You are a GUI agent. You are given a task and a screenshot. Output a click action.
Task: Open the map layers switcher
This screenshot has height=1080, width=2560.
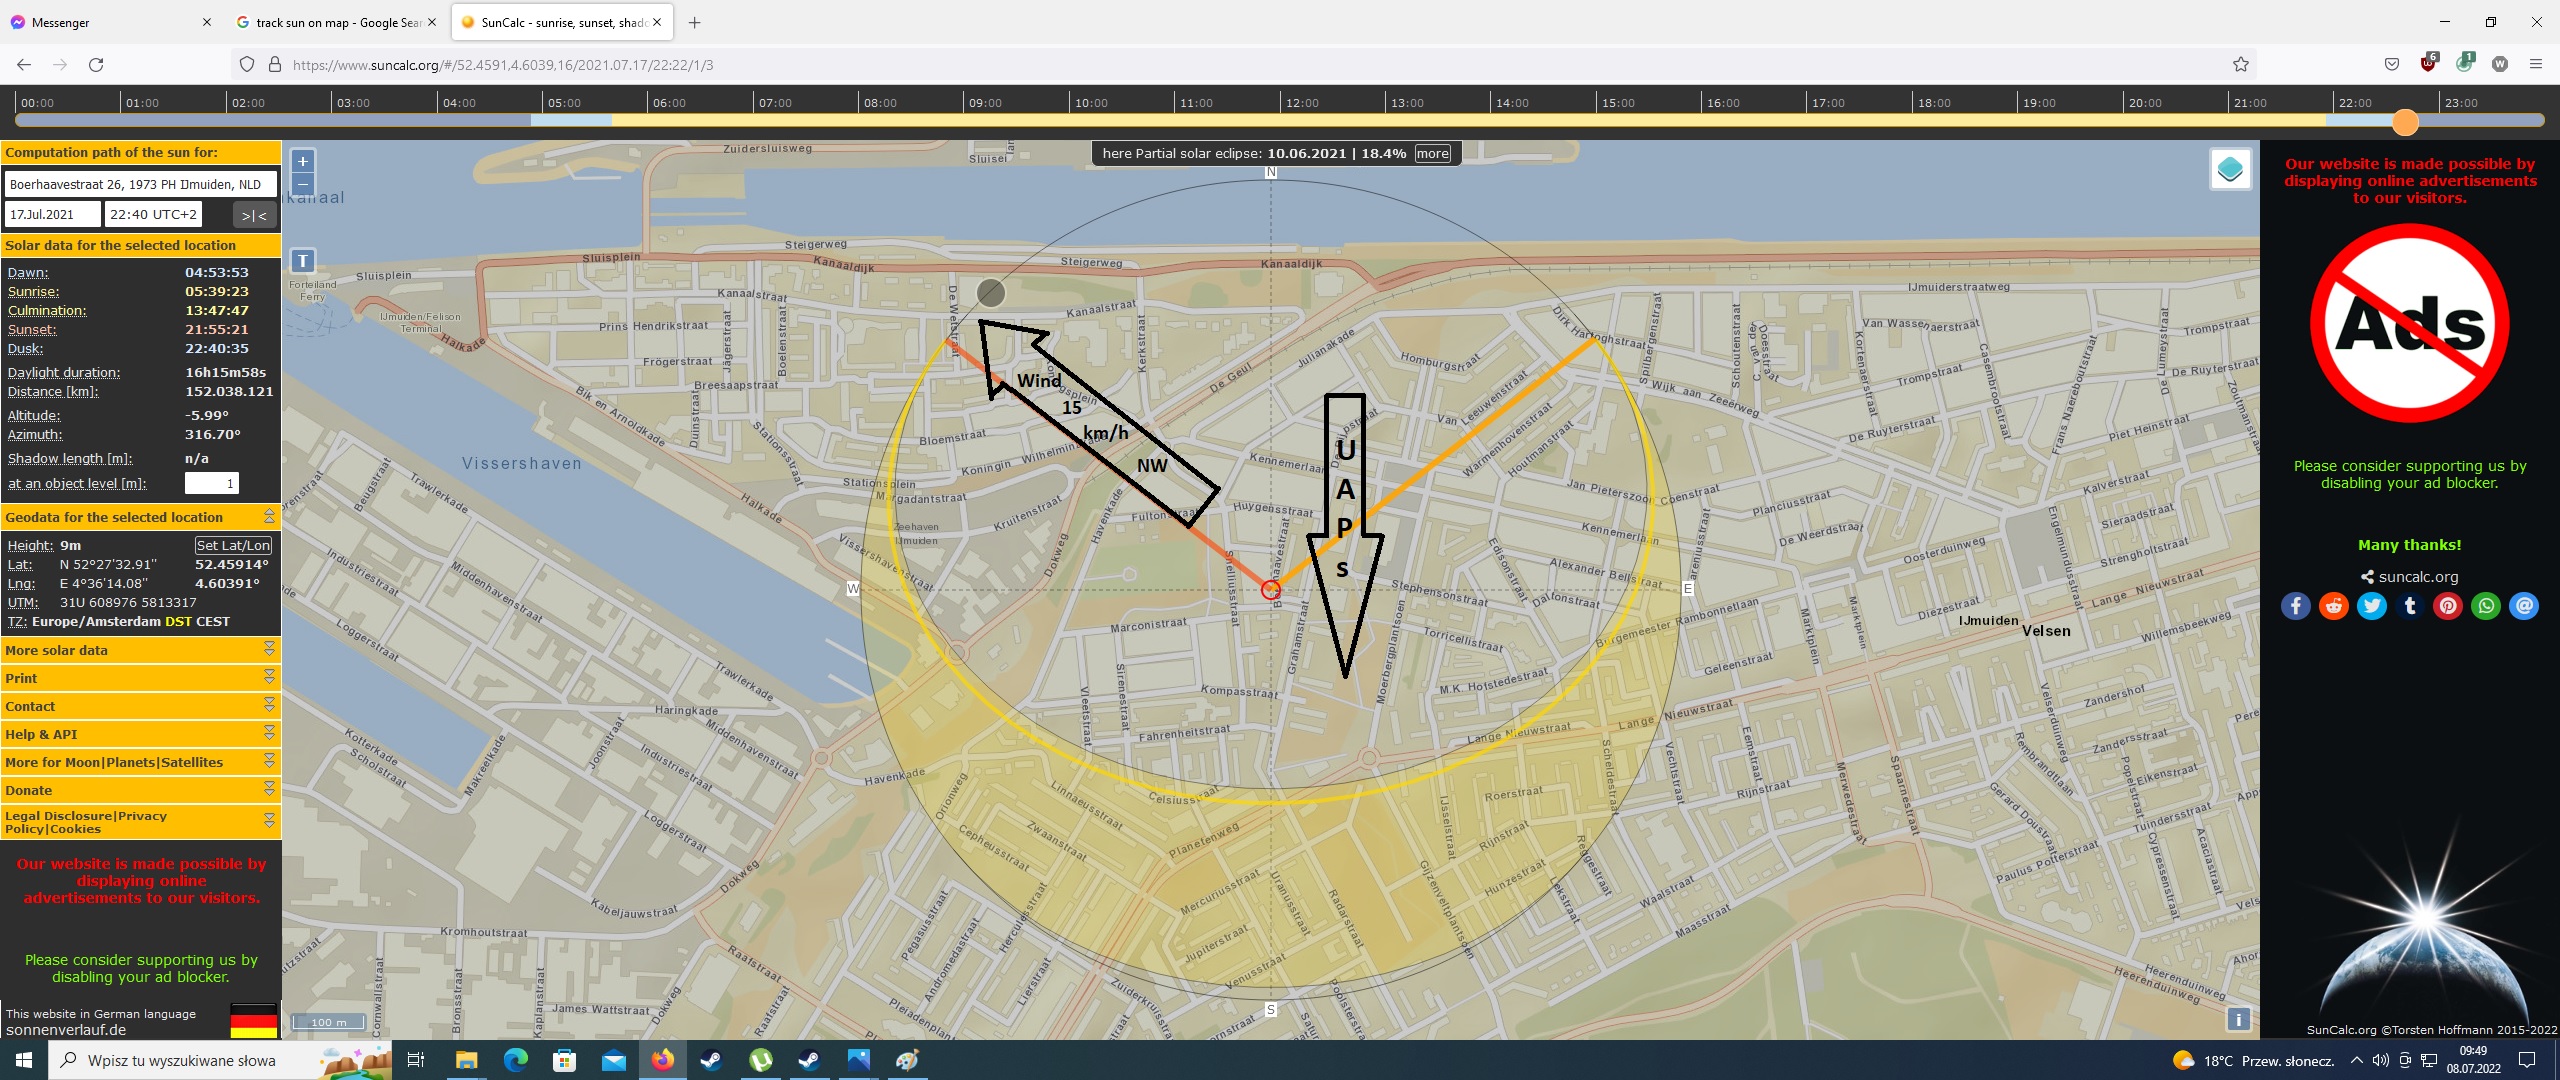tap(2230, 169)
